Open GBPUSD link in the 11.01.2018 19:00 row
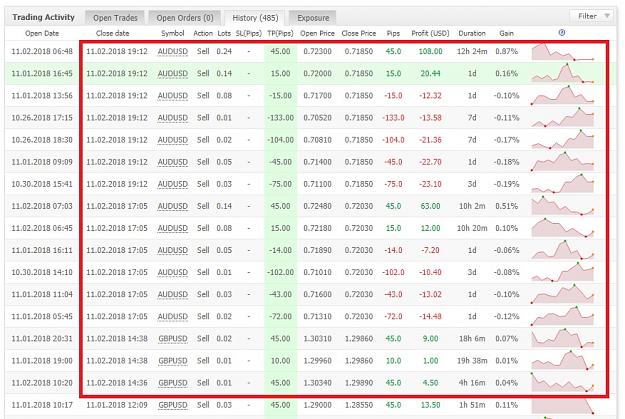The width and height of the screenshot is (625, 419). coord(173,361)
